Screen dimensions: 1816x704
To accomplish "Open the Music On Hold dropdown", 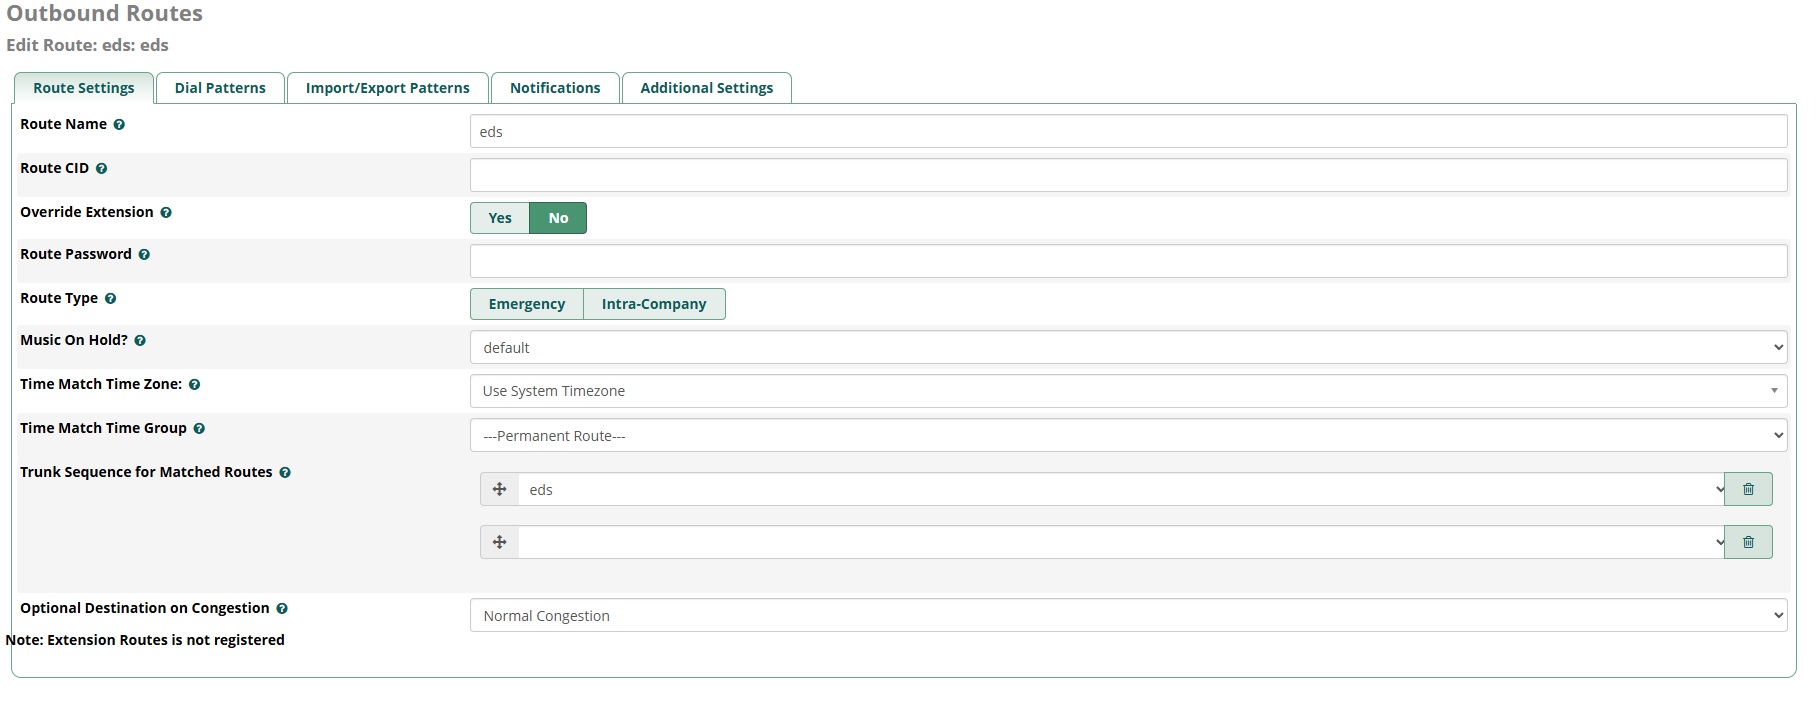I will coord(1127,348).
